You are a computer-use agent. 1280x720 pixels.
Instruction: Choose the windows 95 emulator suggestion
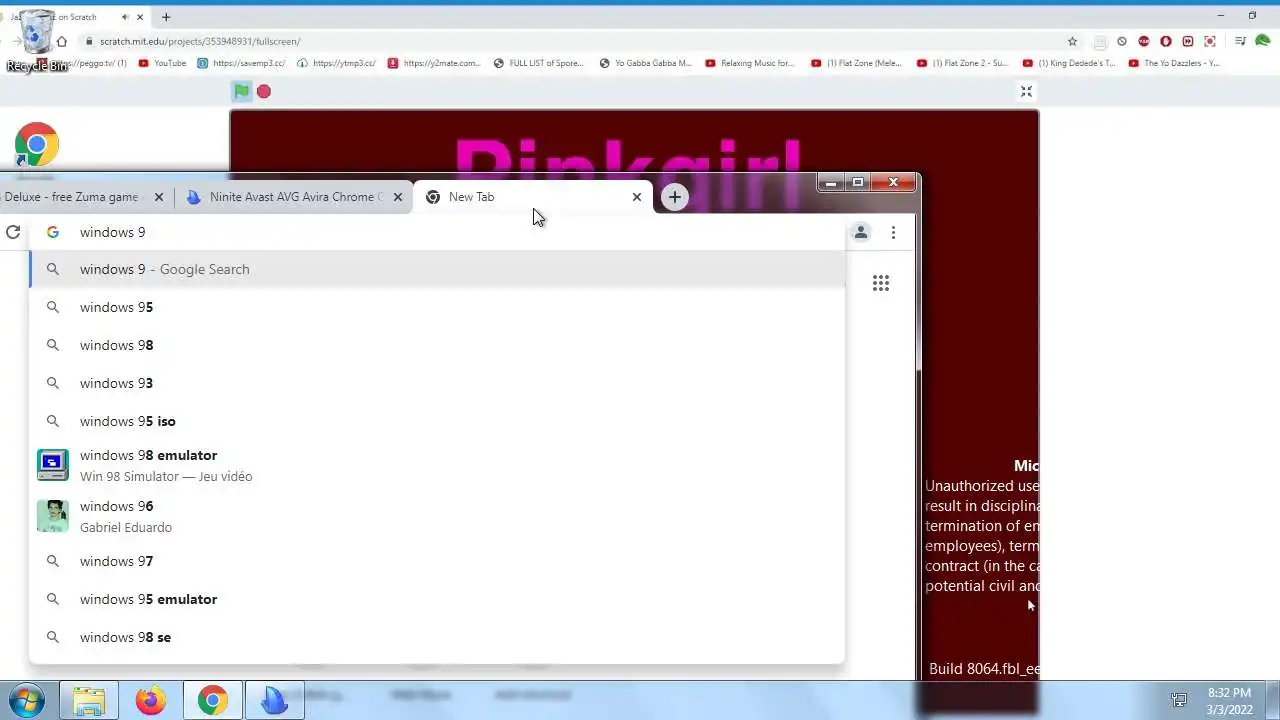tap(437, 599)
